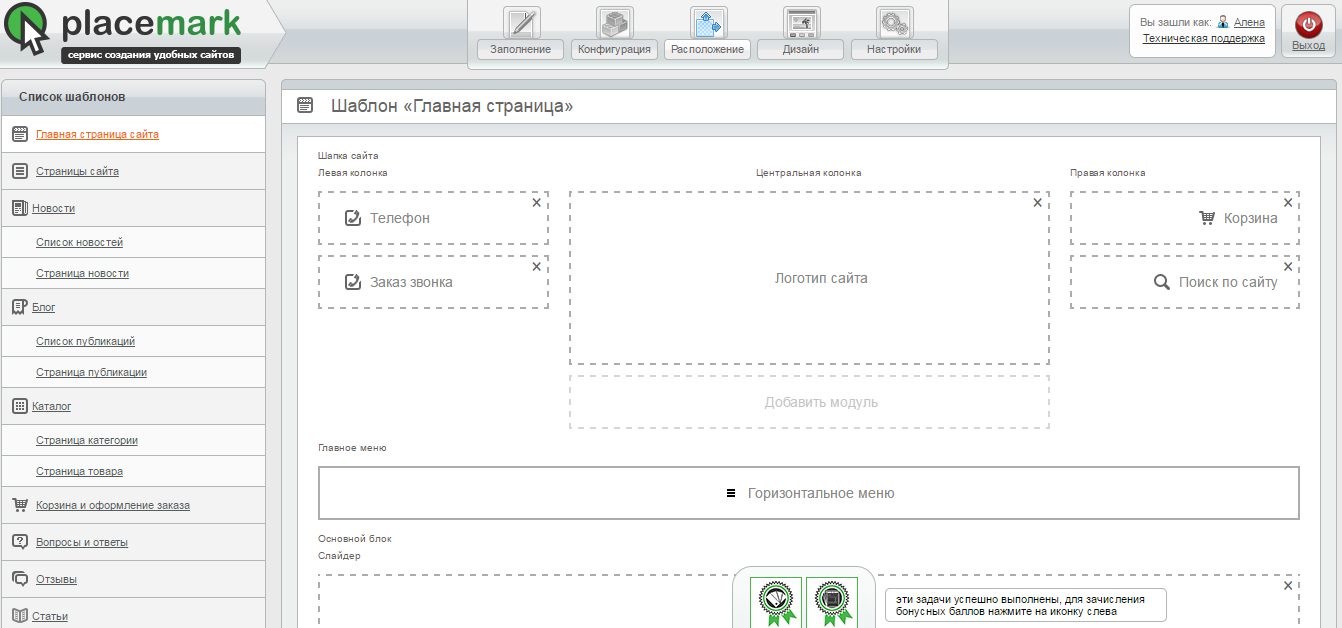Image resolution: width=1342 pixels, height=628 pixels.
Task: Open Страница публикации template
Action: click(91, 373)
